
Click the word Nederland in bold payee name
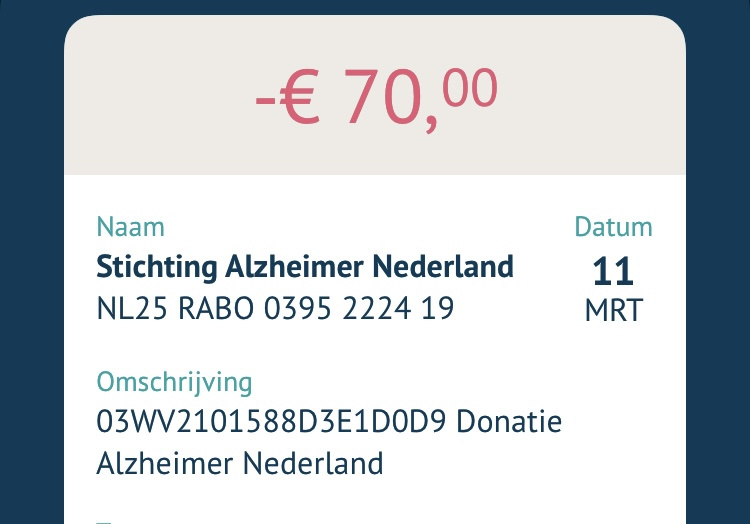point(443,266)
